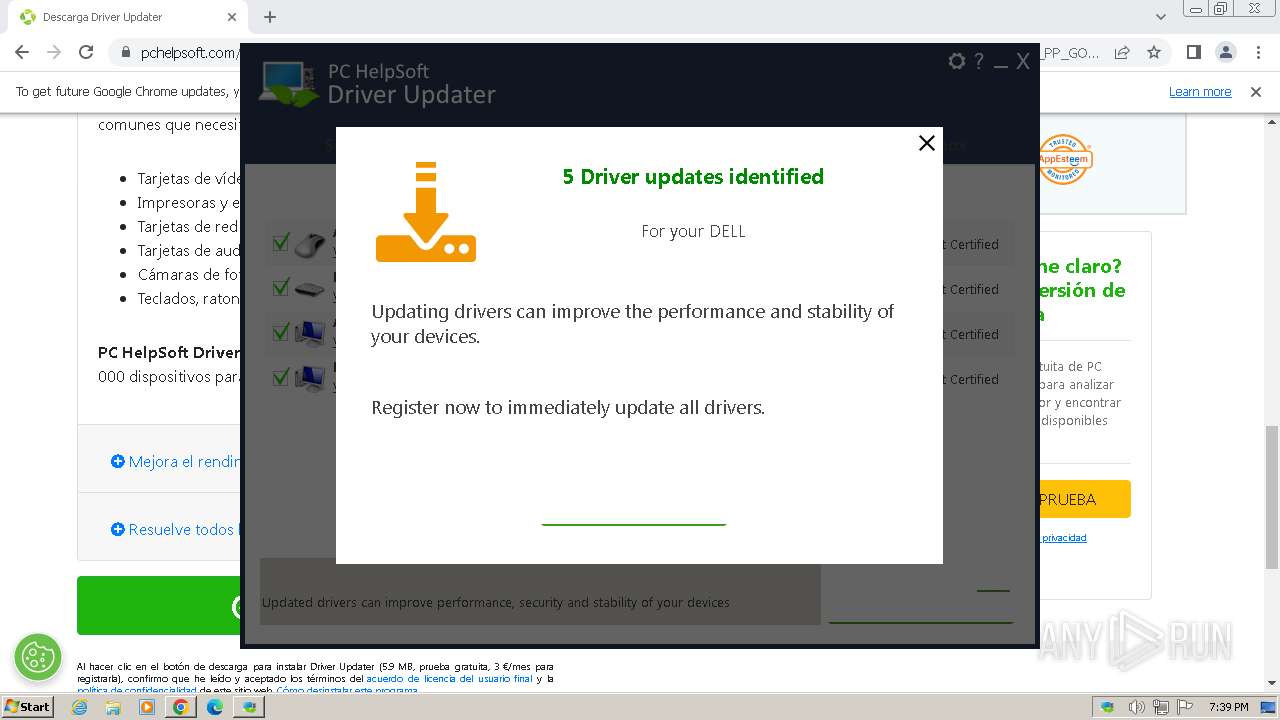Viewport: 1280px width, 720px height.
Task: Open Chrome three-dot menu
Action: click(1258, 52)
